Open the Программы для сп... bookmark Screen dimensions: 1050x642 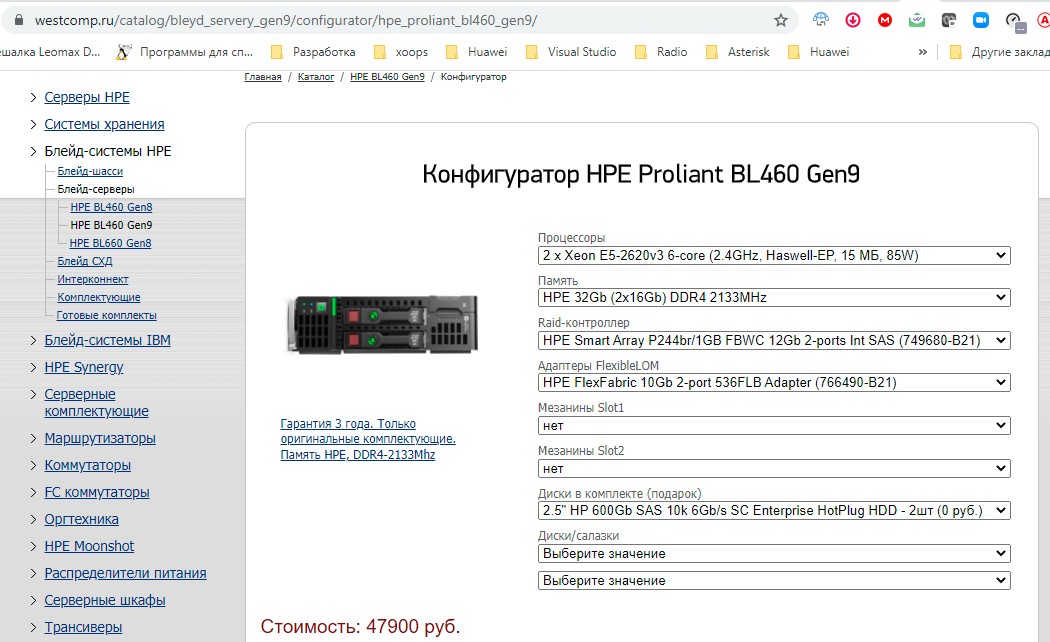click(x=184, y=52)
